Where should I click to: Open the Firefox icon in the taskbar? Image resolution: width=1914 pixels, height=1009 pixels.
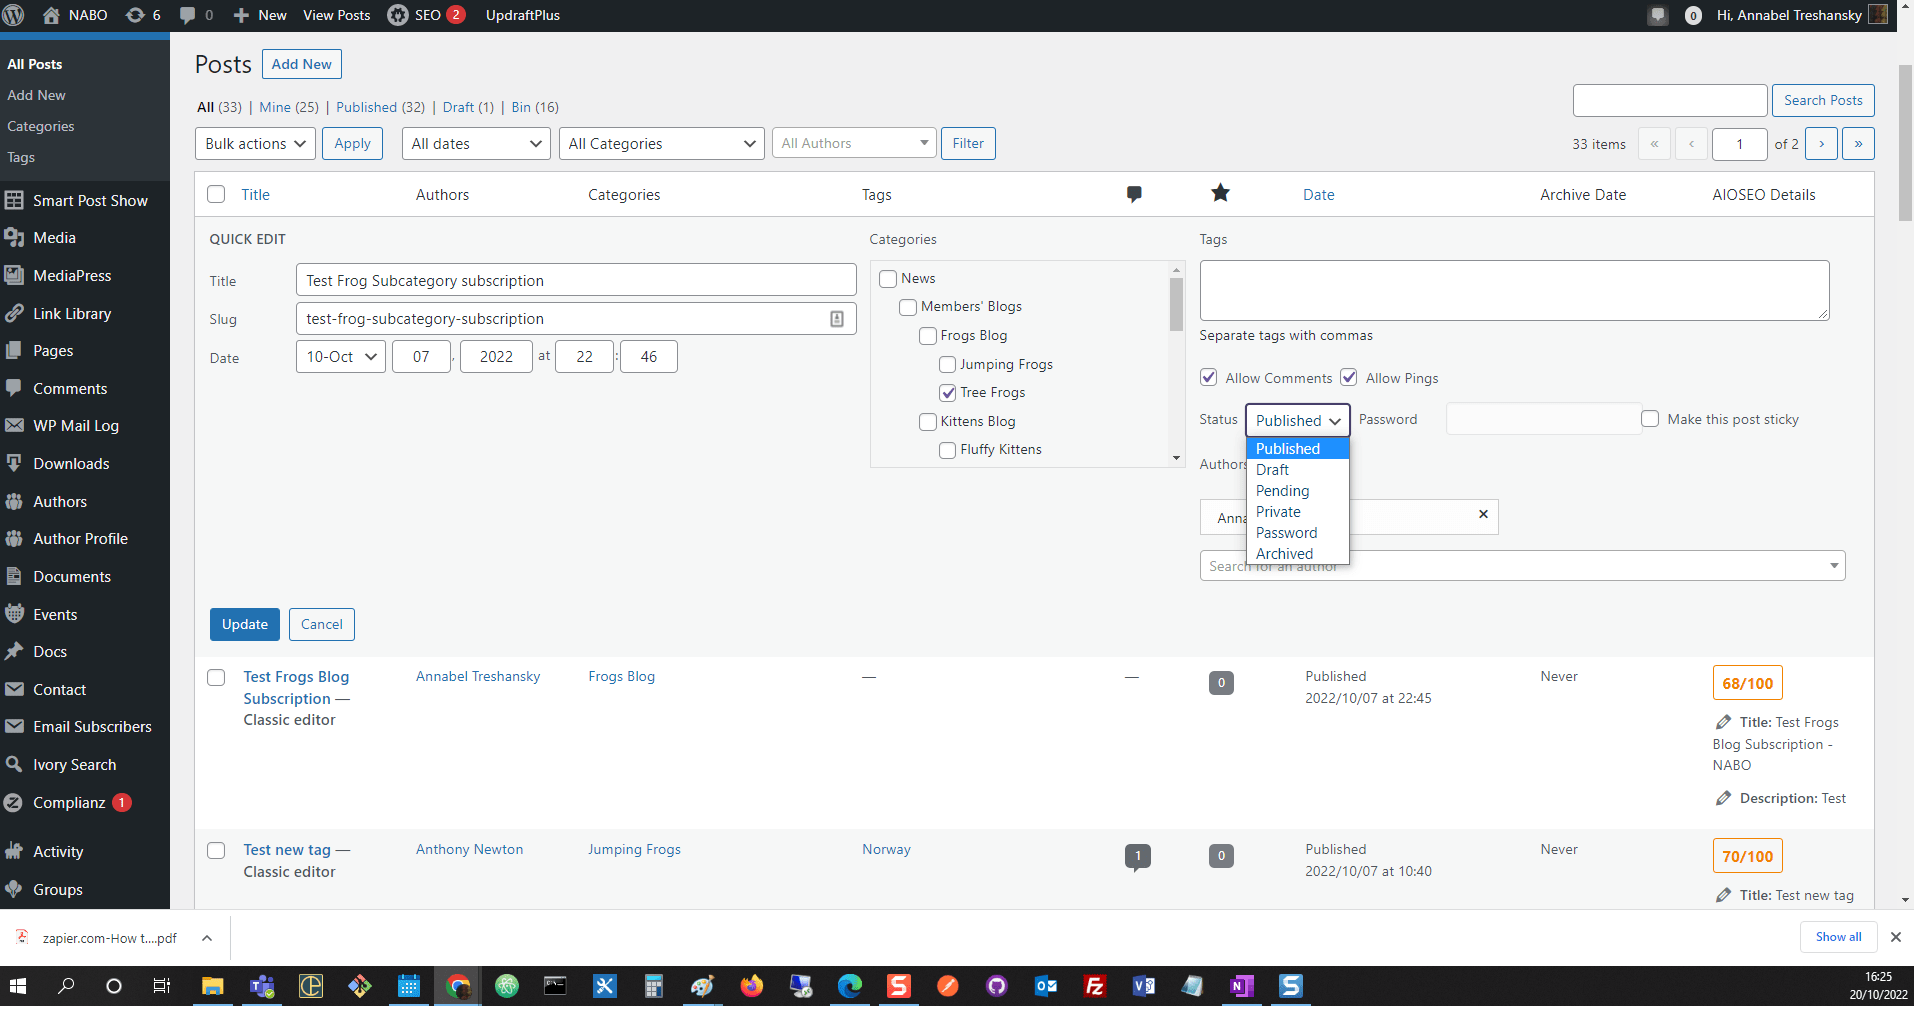pyautogui.click(x=751, y=987)
